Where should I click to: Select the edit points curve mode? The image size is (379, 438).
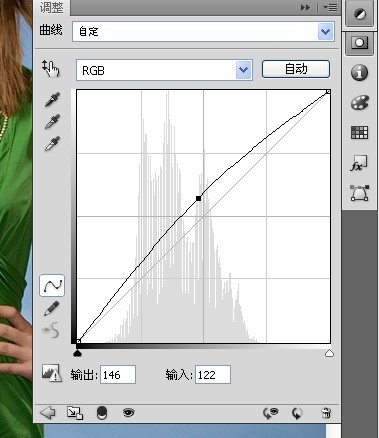(x=52, y=286)
